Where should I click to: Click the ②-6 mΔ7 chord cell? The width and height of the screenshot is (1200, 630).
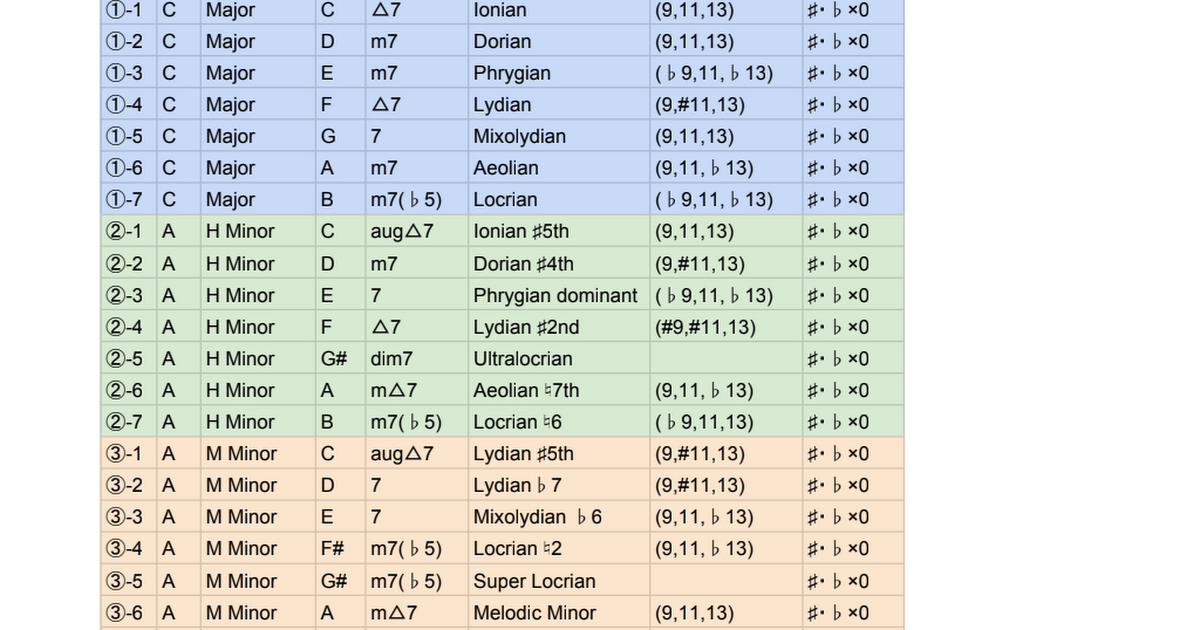click(415, 391)
